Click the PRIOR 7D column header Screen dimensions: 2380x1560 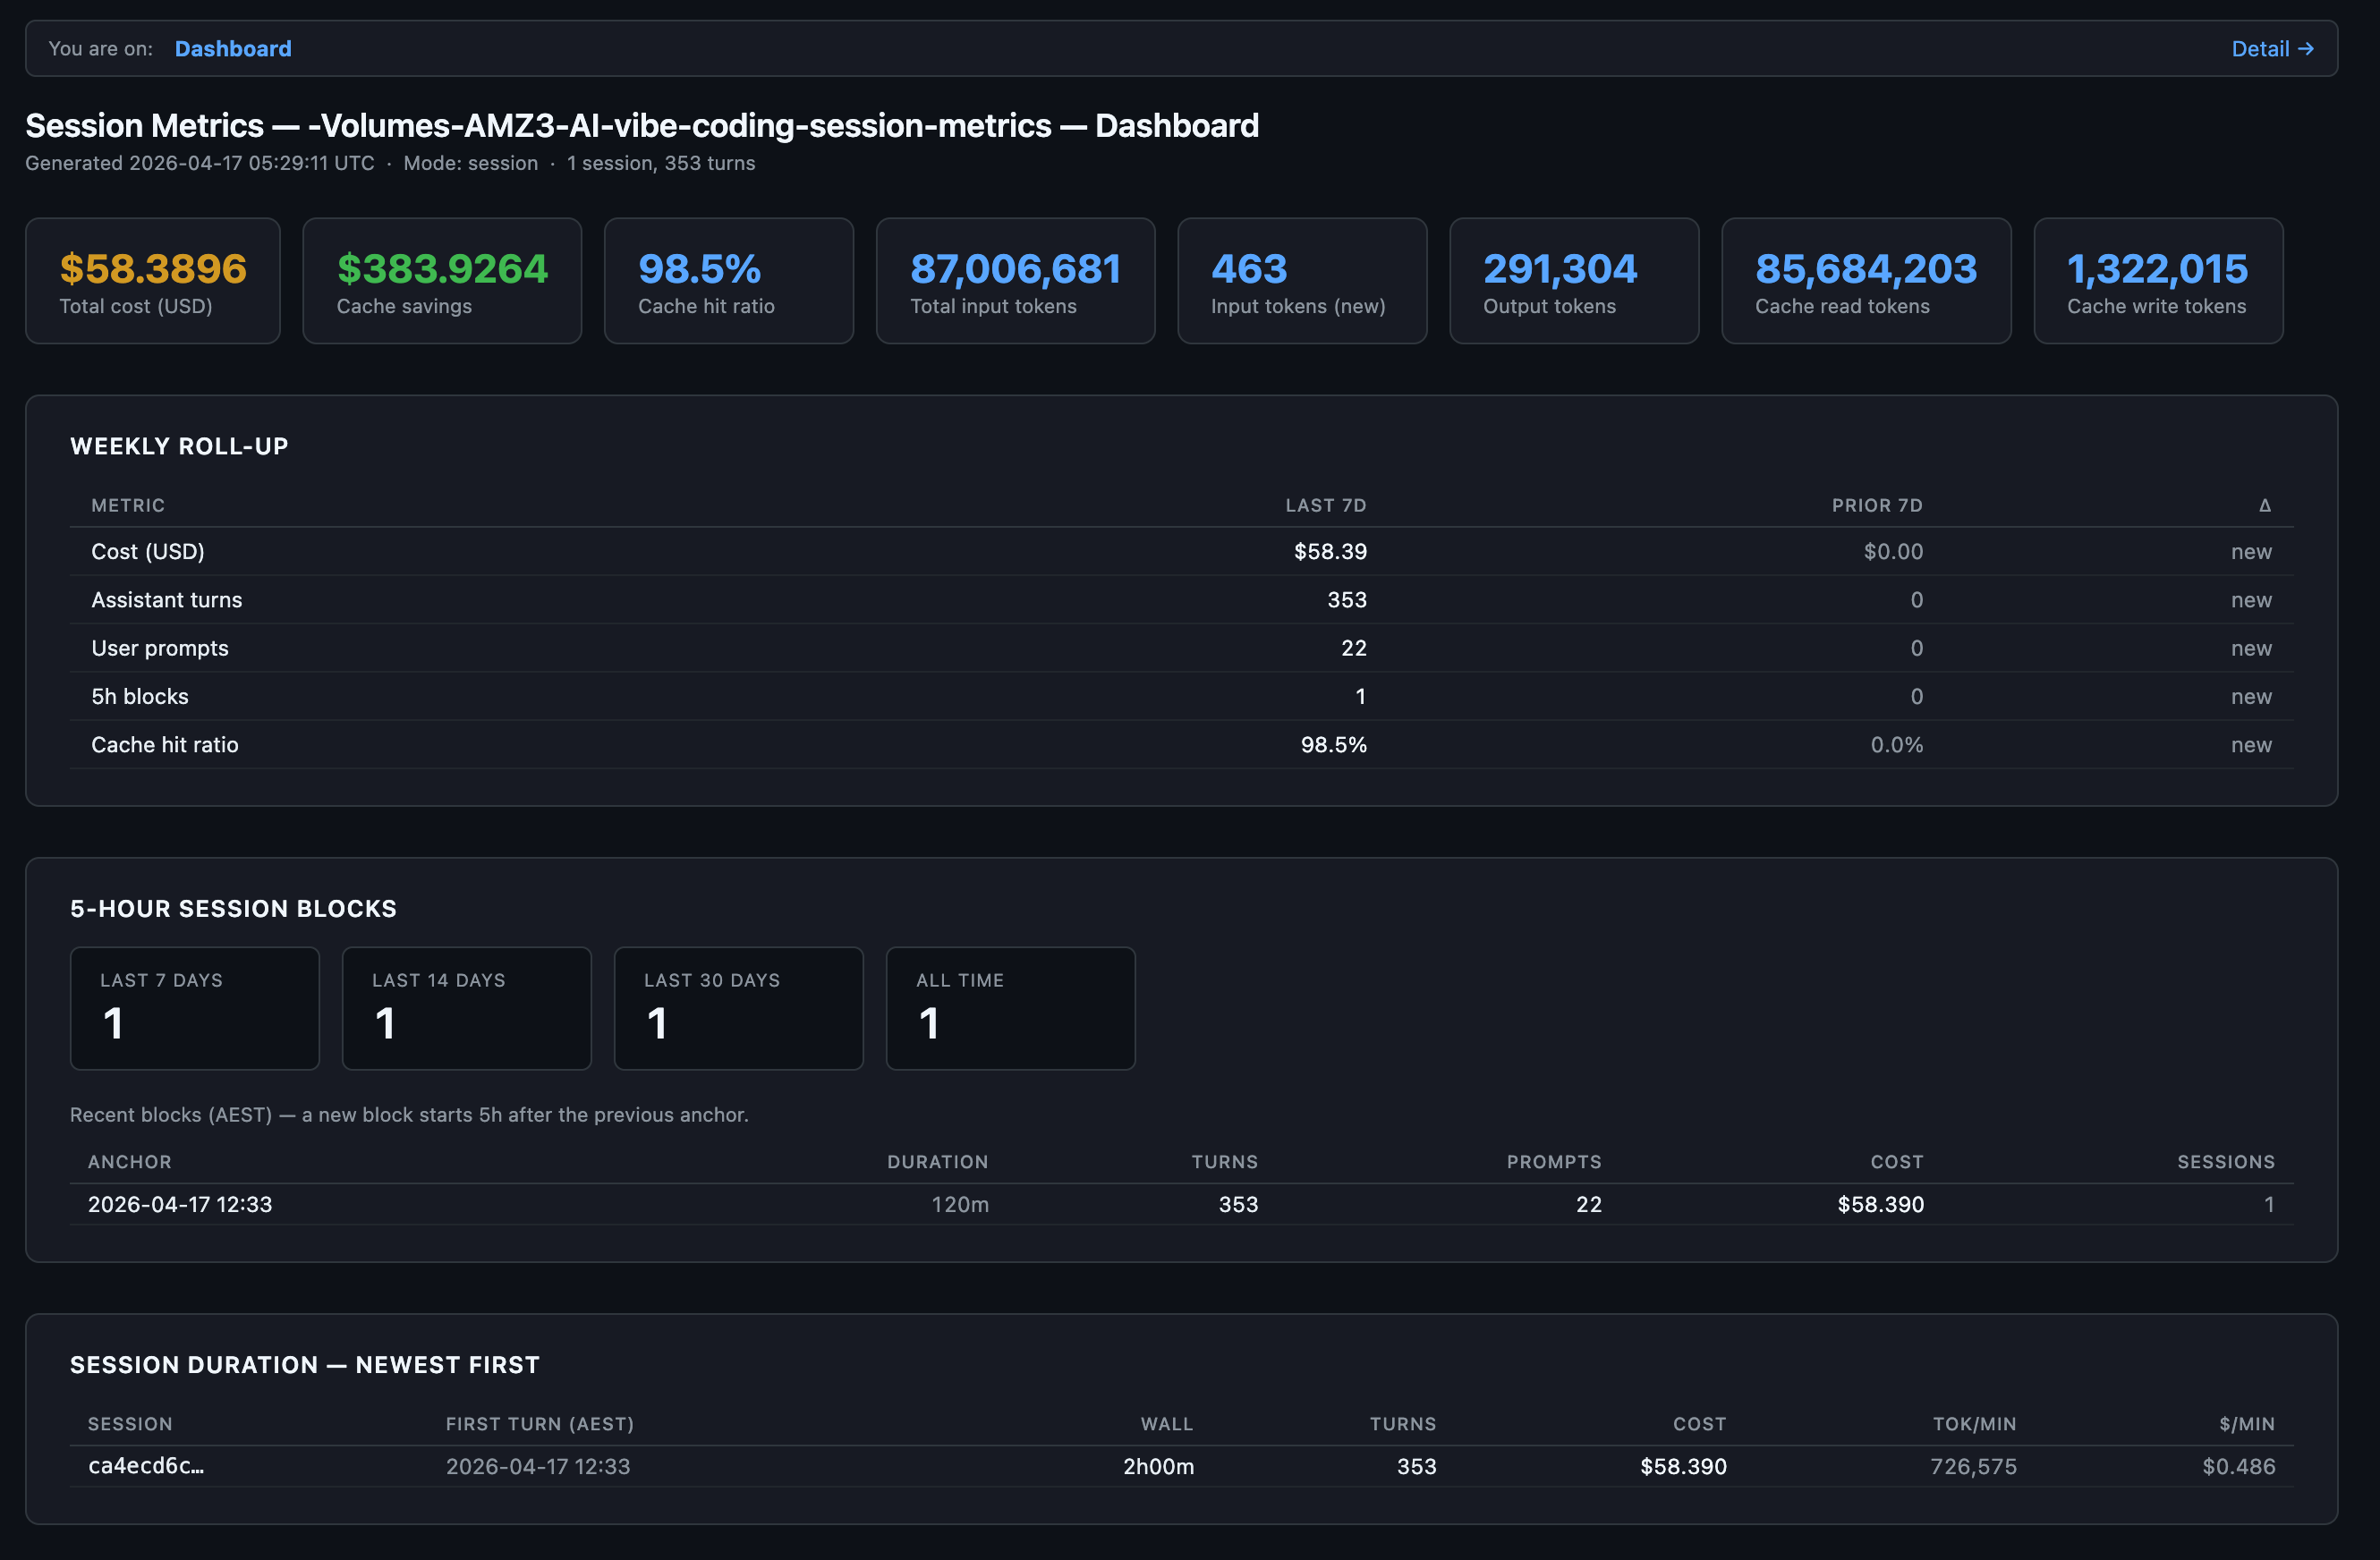(x=1876, y=506)
